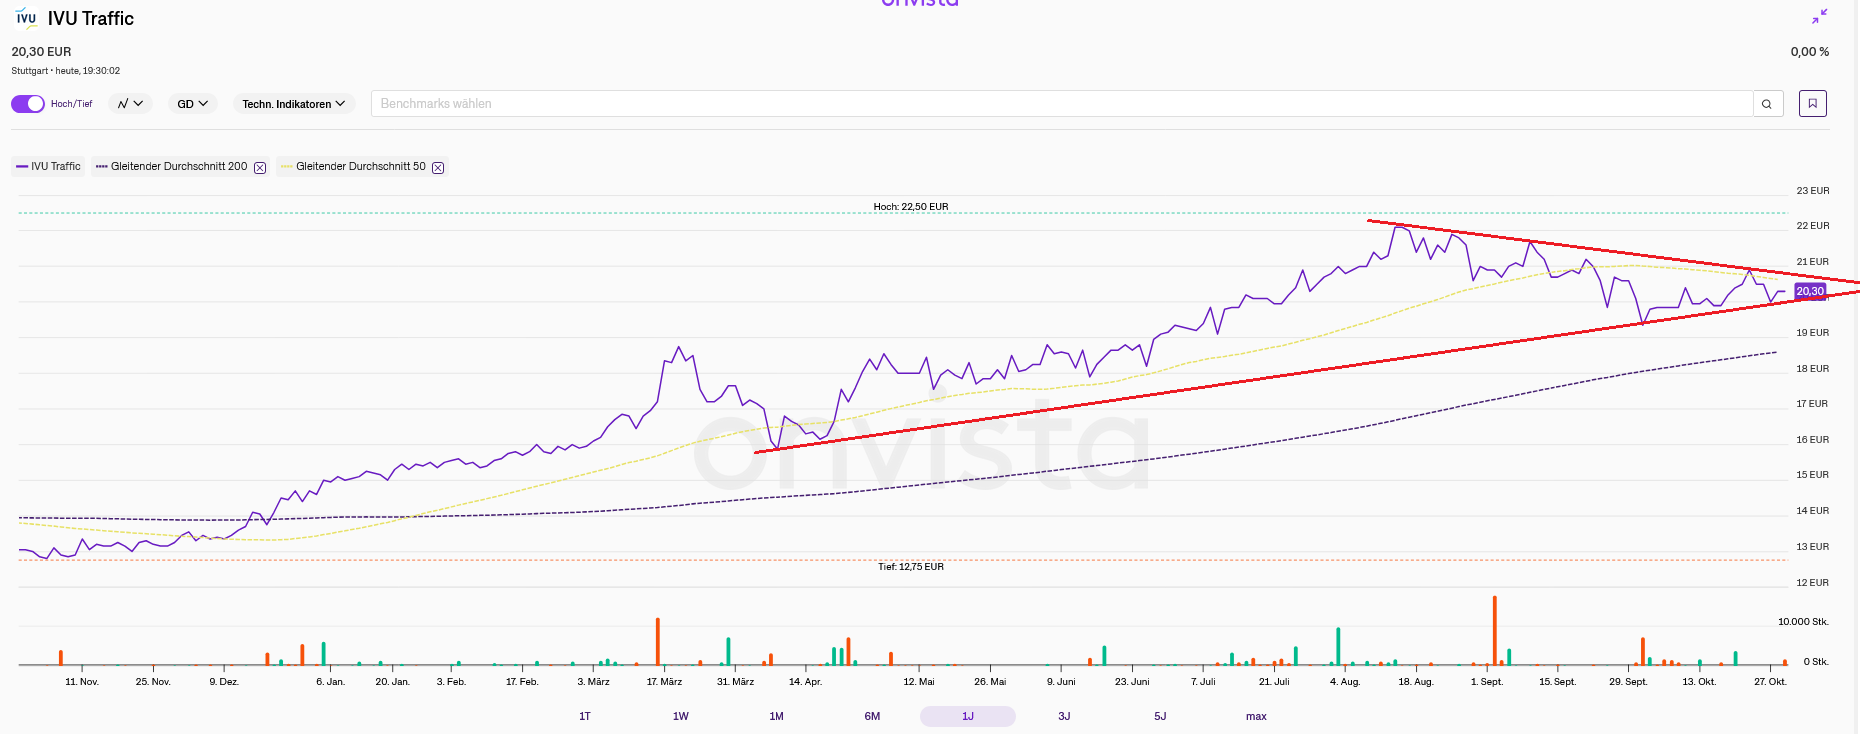Choose the max time range
Screen dimensions: 1860x734
1256,716
